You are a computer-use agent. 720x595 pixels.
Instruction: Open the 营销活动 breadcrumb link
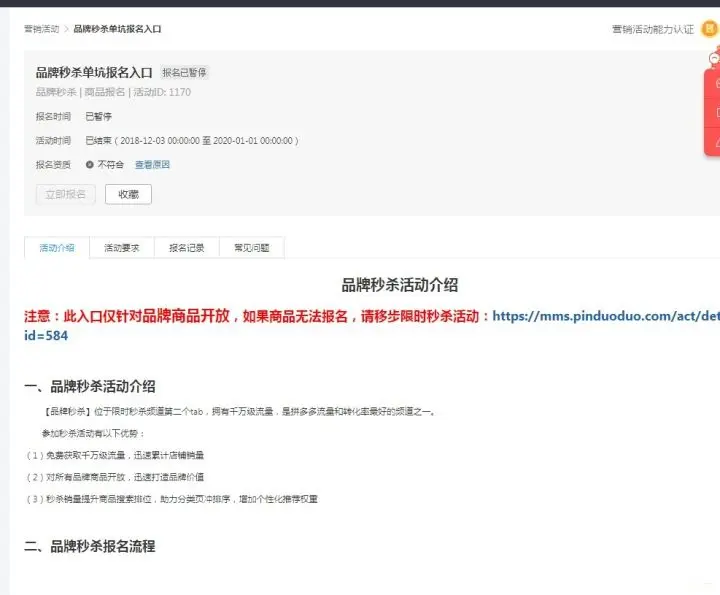pos(41,29)
